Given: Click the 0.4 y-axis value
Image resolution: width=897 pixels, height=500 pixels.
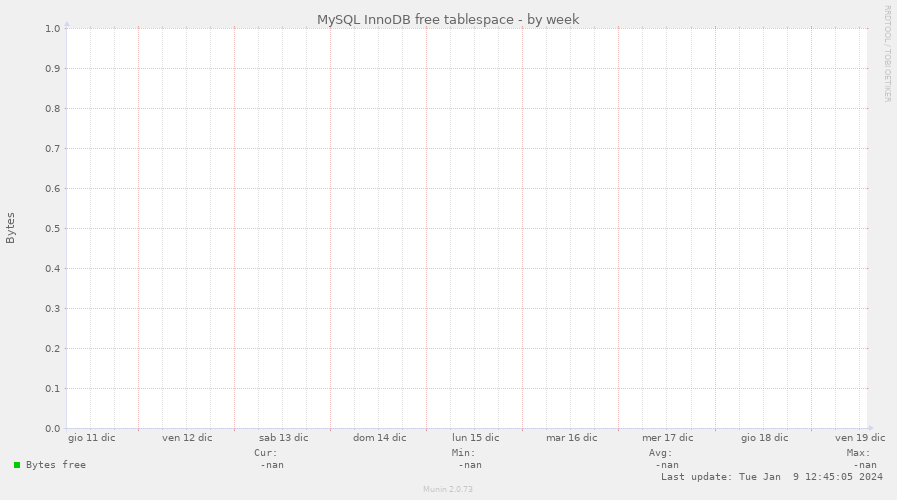Looking at the screenshot, I should (53, 269).
